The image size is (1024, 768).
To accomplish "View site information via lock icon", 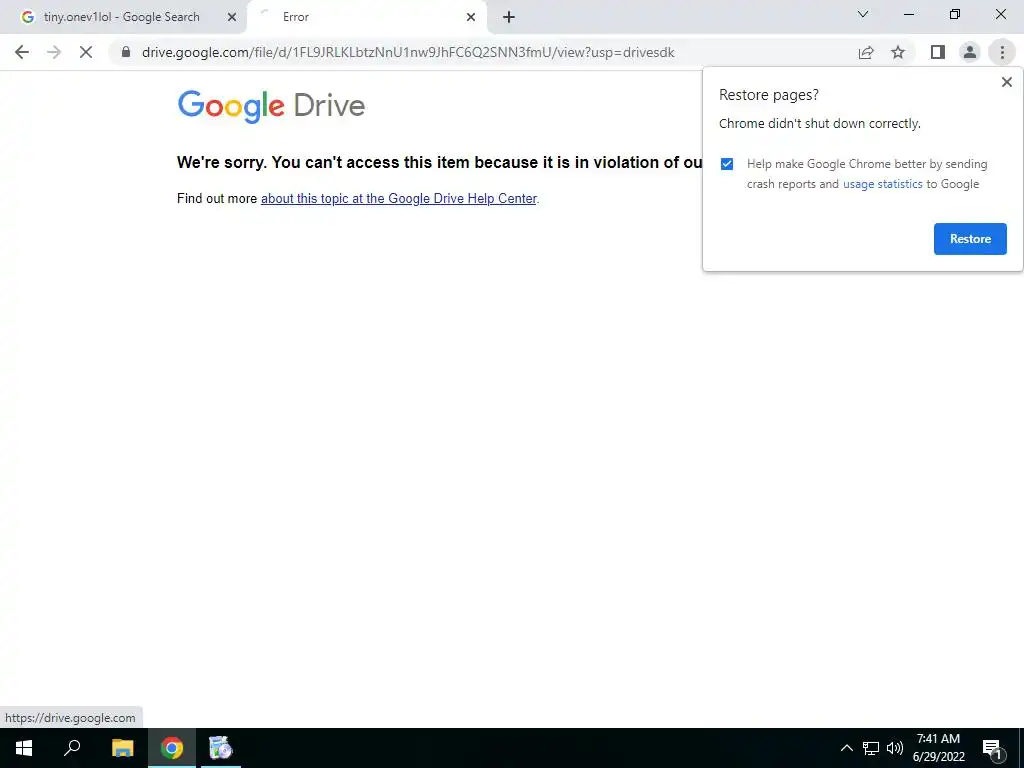I will pos(126,52).
